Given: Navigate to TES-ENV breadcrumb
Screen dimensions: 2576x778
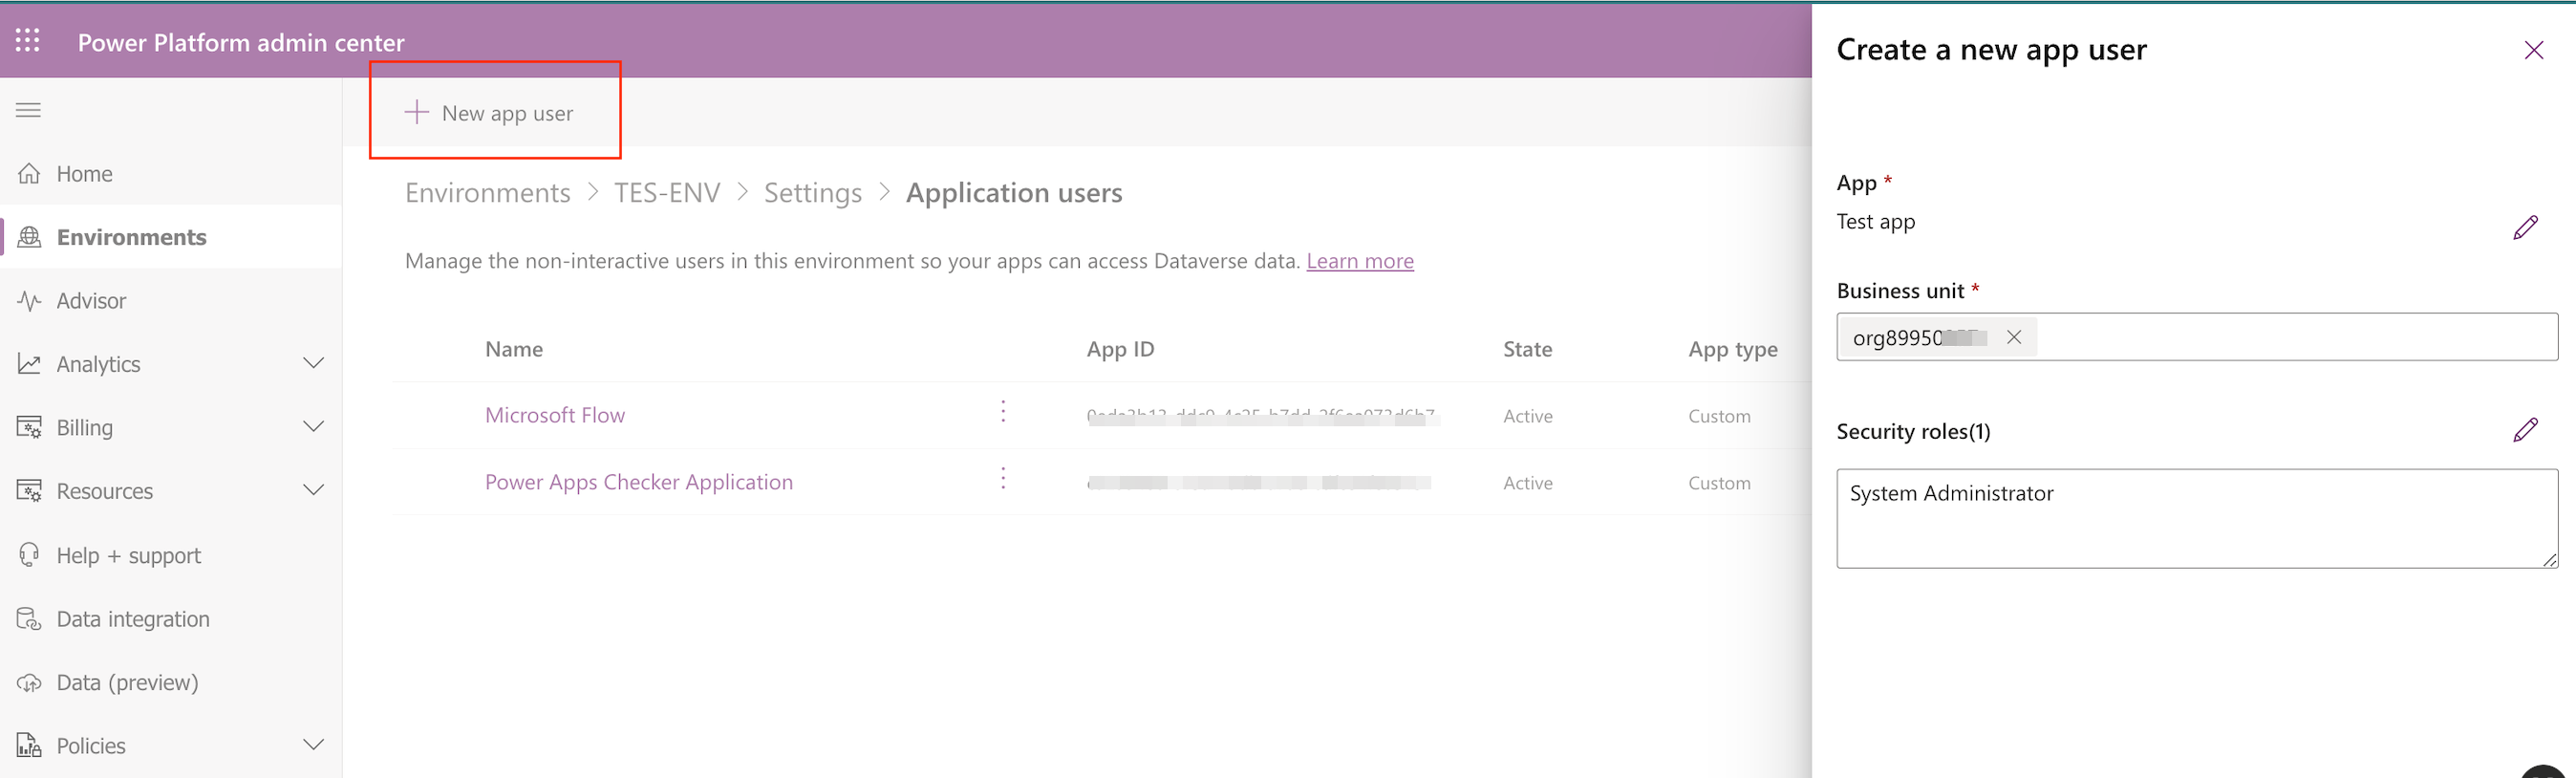Looking at the screenshot, I should pyautogui.click(x=667, y=192).
